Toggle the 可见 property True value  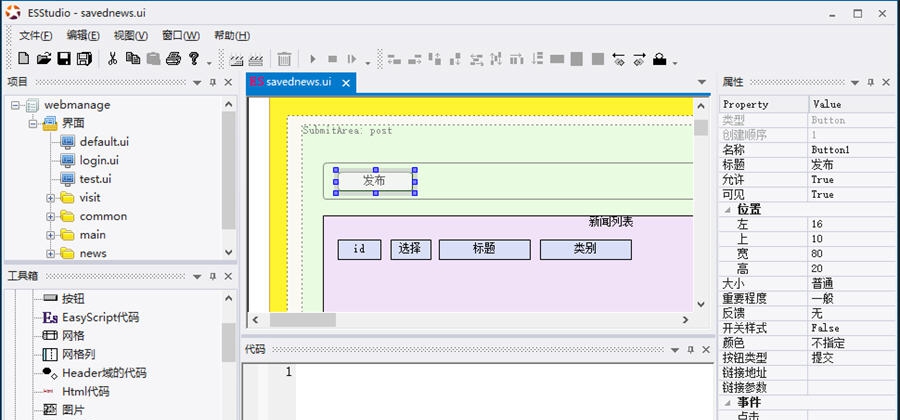point(851,195)
